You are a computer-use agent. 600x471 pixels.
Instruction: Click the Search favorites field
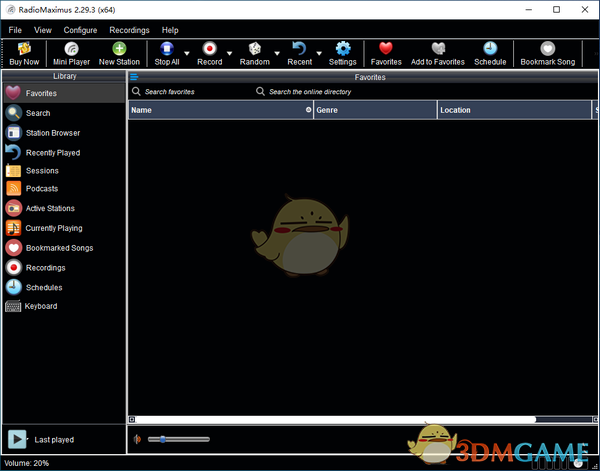tap(190, 92)
